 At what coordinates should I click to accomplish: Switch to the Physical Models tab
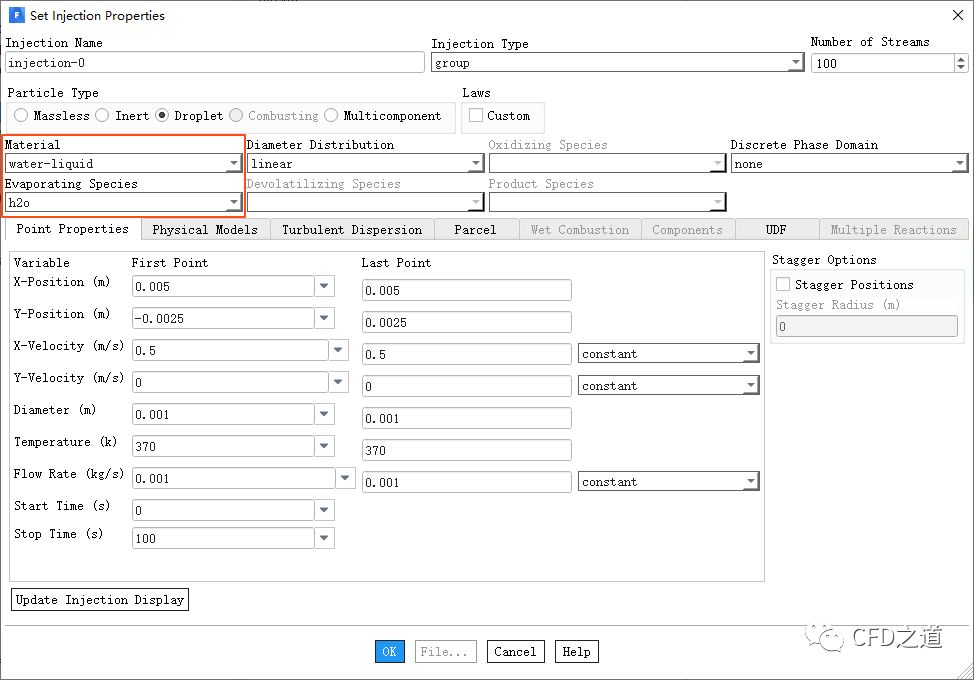205,230
